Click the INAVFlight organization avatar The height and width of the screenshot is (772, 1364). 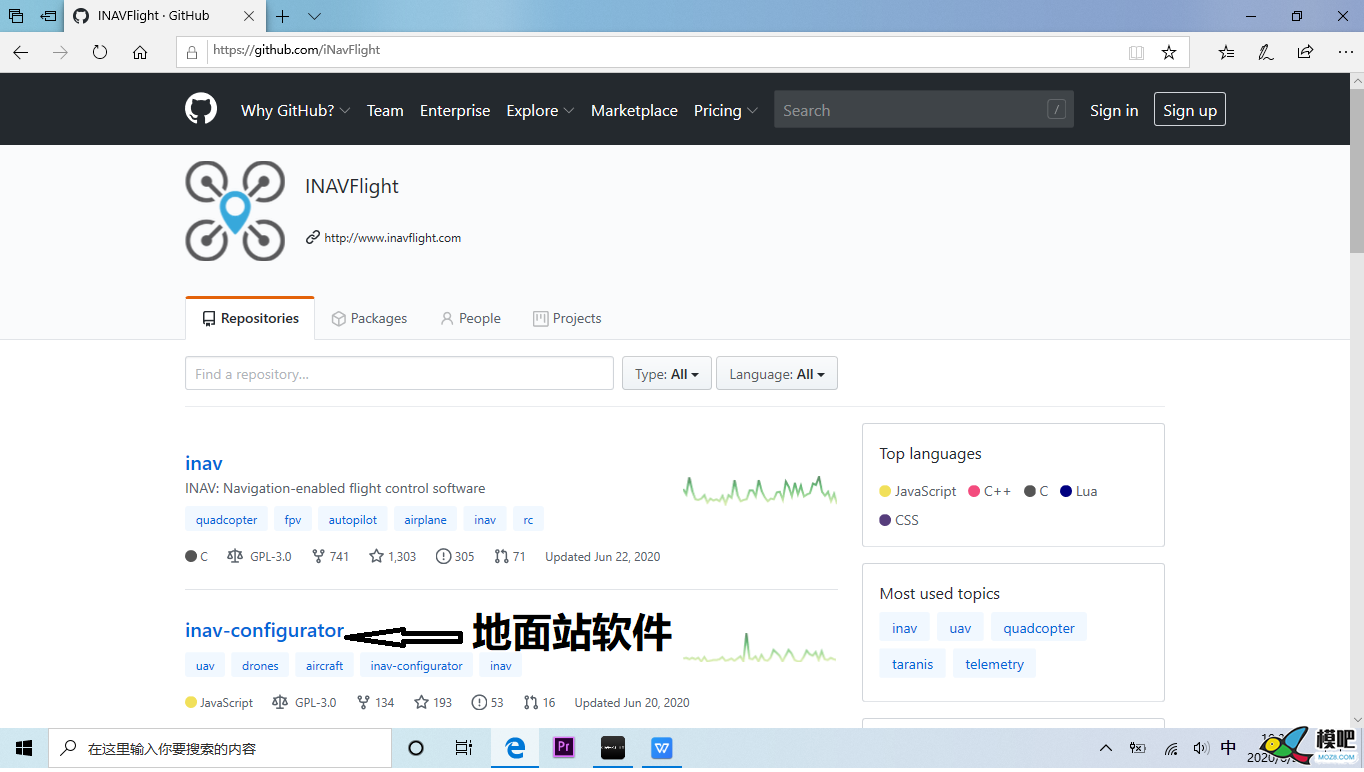point(235,211)
